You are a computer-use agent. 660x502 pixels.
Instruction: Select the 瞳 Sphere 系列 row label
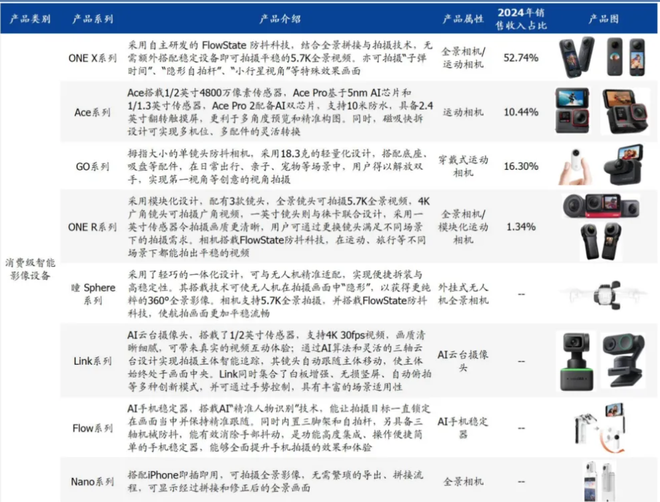tap(93, 294)
